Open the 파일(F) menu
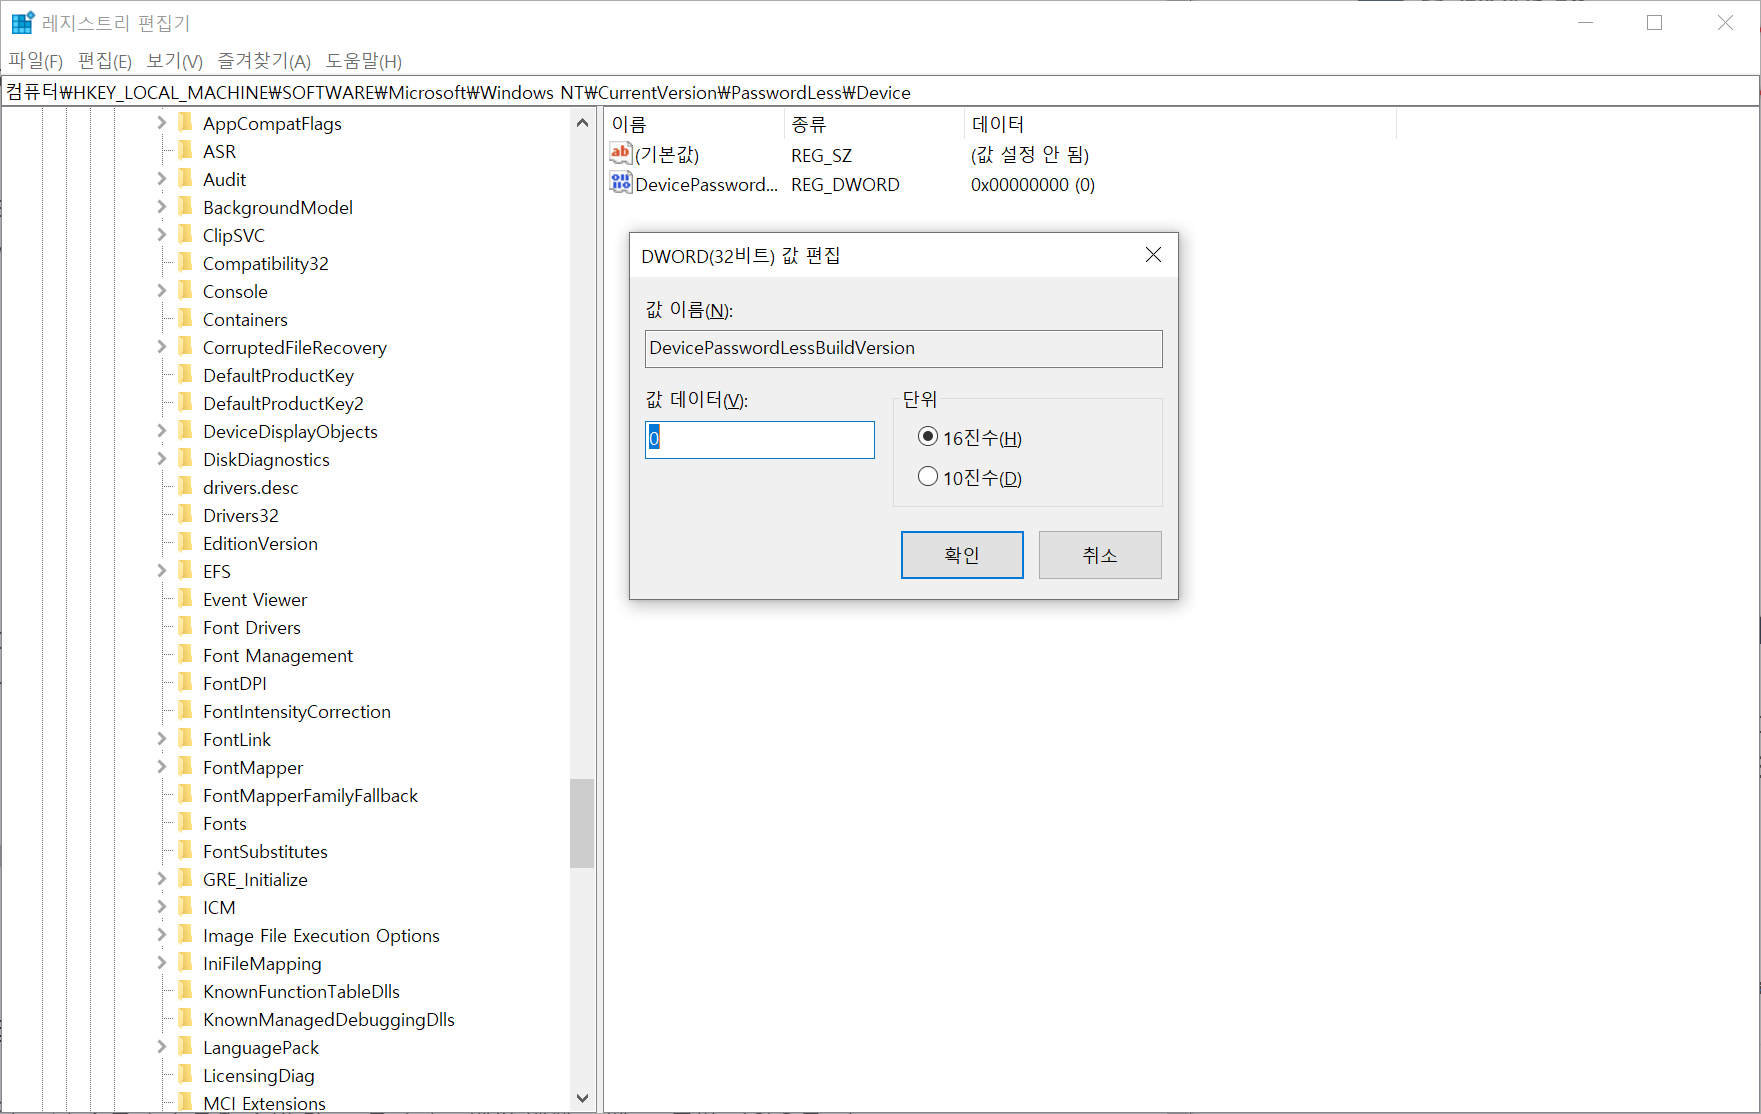Screen dimensions: 1761x1114 (x=36, y=61)
